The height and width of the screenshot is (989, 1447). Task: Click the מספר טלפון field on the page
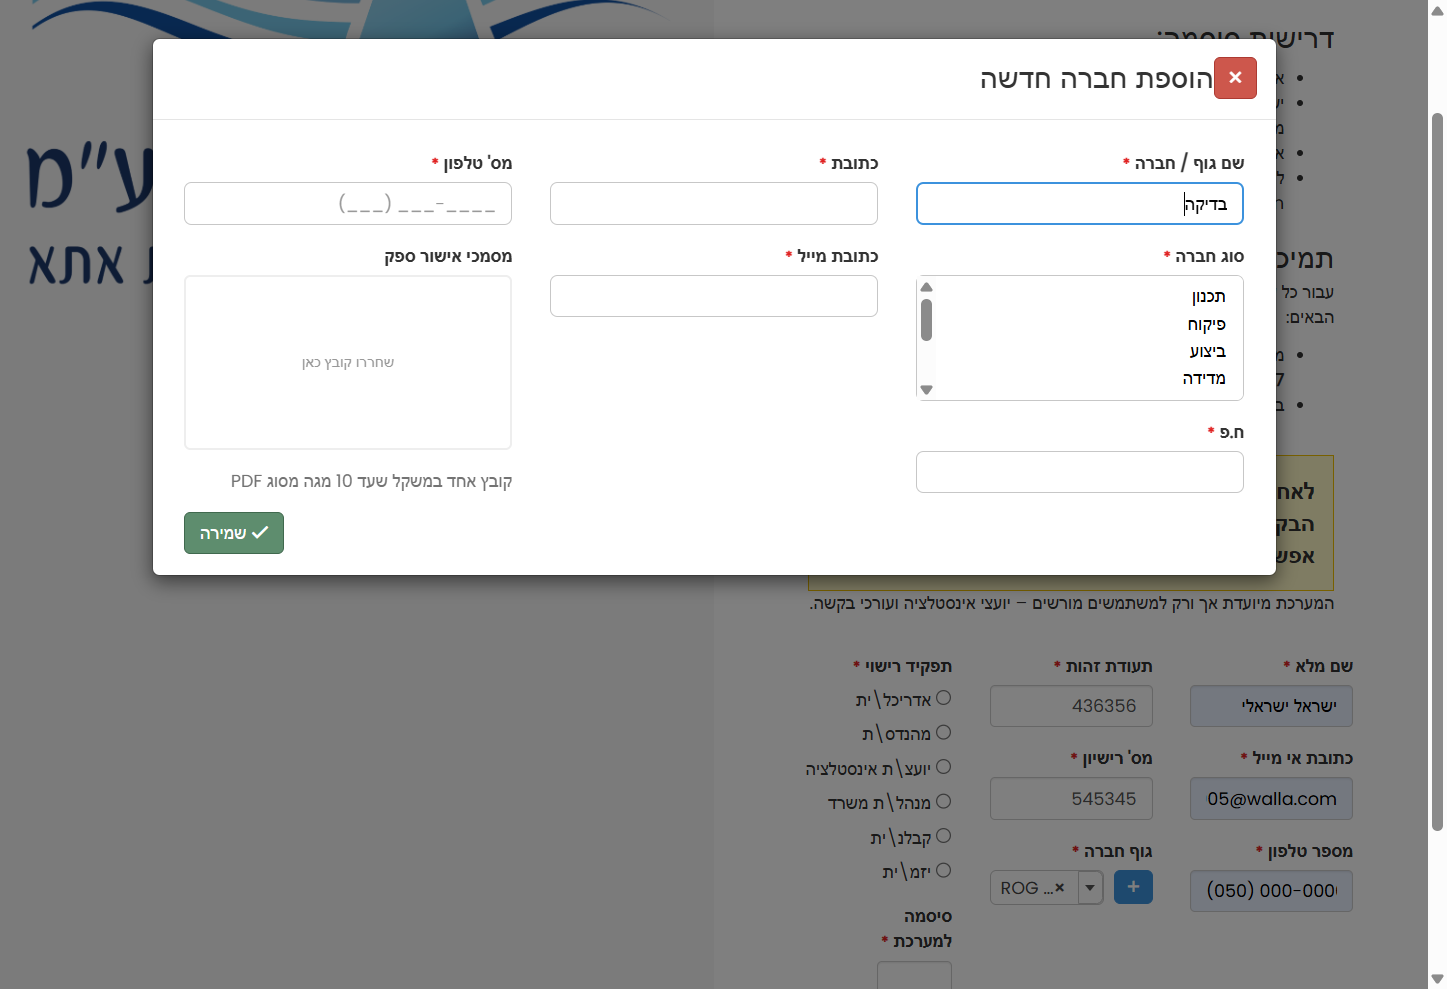(x=1271, y=891)
